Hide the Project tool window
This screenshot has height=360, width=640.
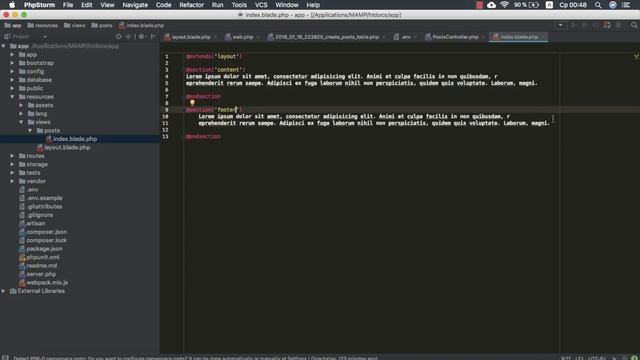(x=153, y=37)
